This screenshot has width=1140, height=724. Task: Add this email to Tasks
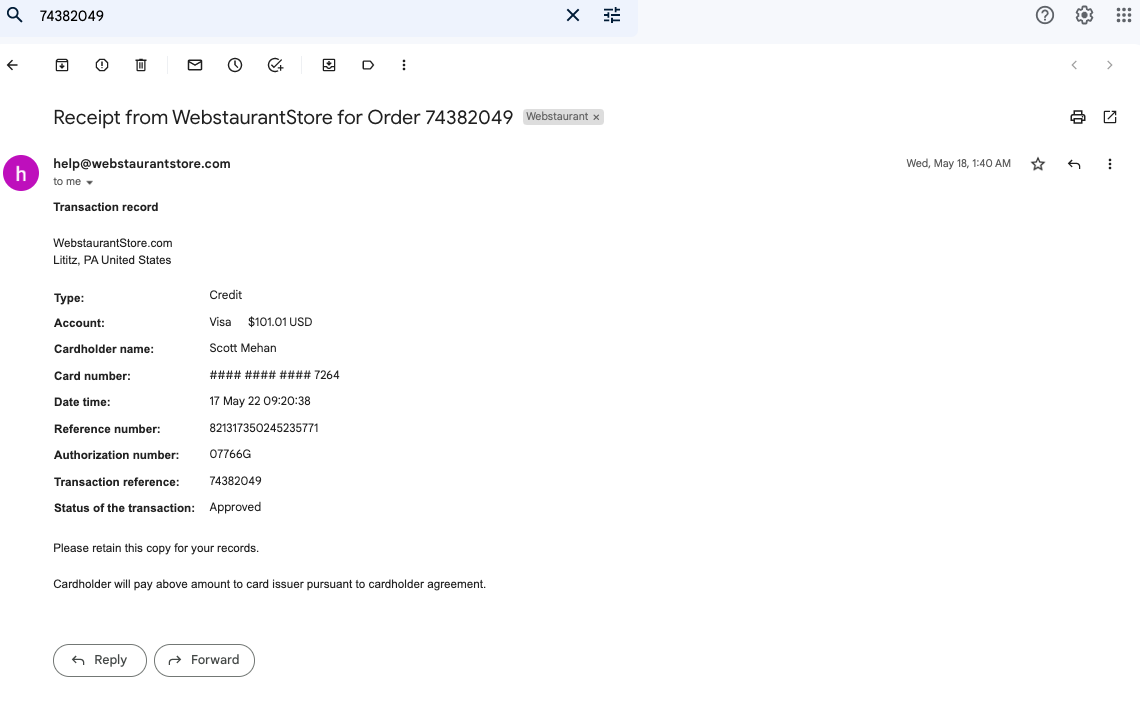[275, 65]
